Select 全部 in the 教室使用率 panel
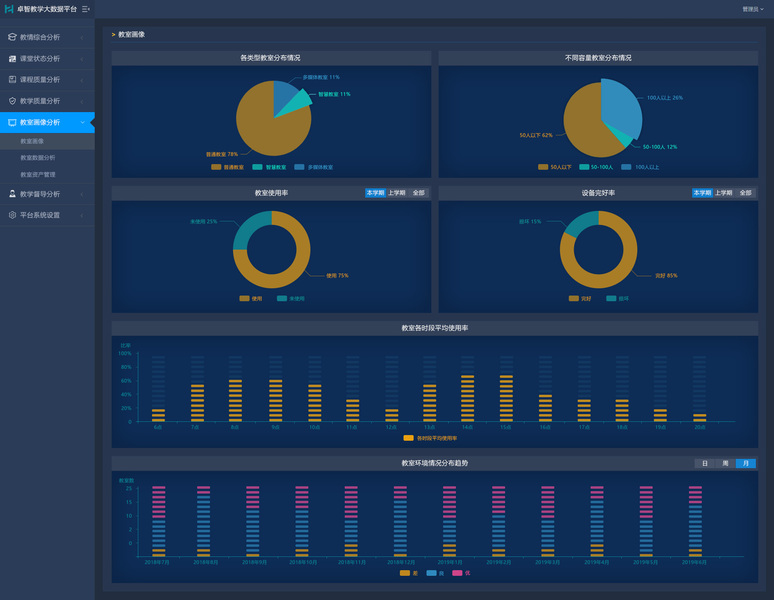 pos(418,193)
